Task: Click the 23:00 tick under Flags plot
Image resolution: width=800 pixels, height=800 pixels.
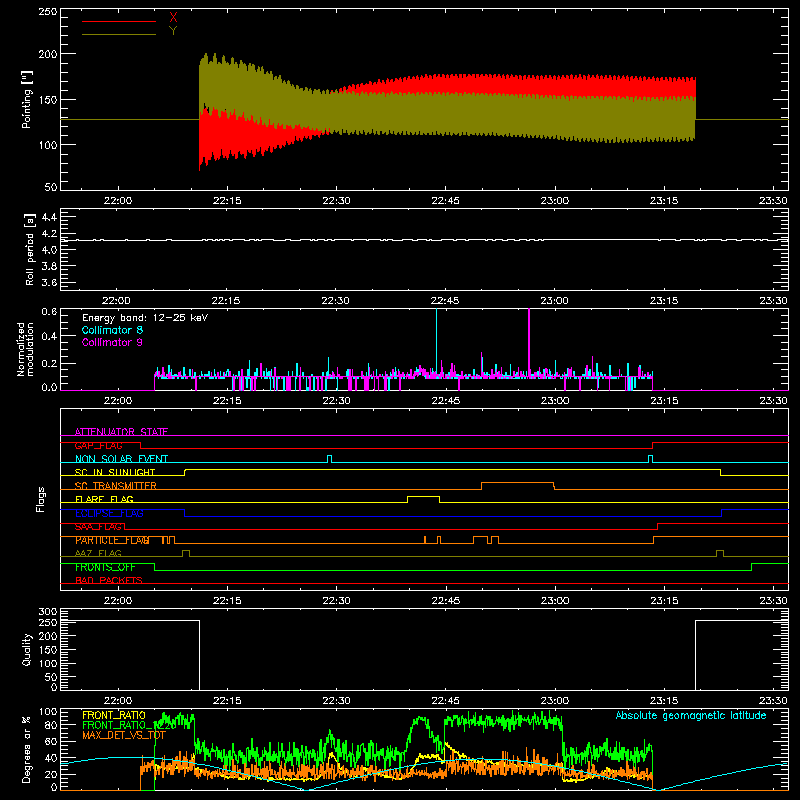Action: coord(555,601)
